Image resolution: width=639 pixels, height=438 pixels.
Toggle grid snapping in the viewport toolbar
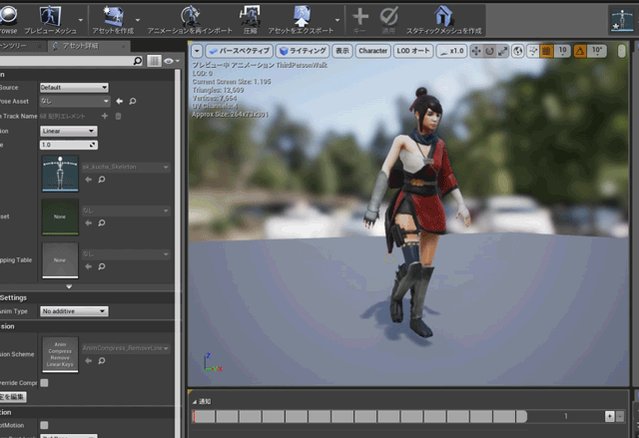pyautogui.click(x=546, y=51)
